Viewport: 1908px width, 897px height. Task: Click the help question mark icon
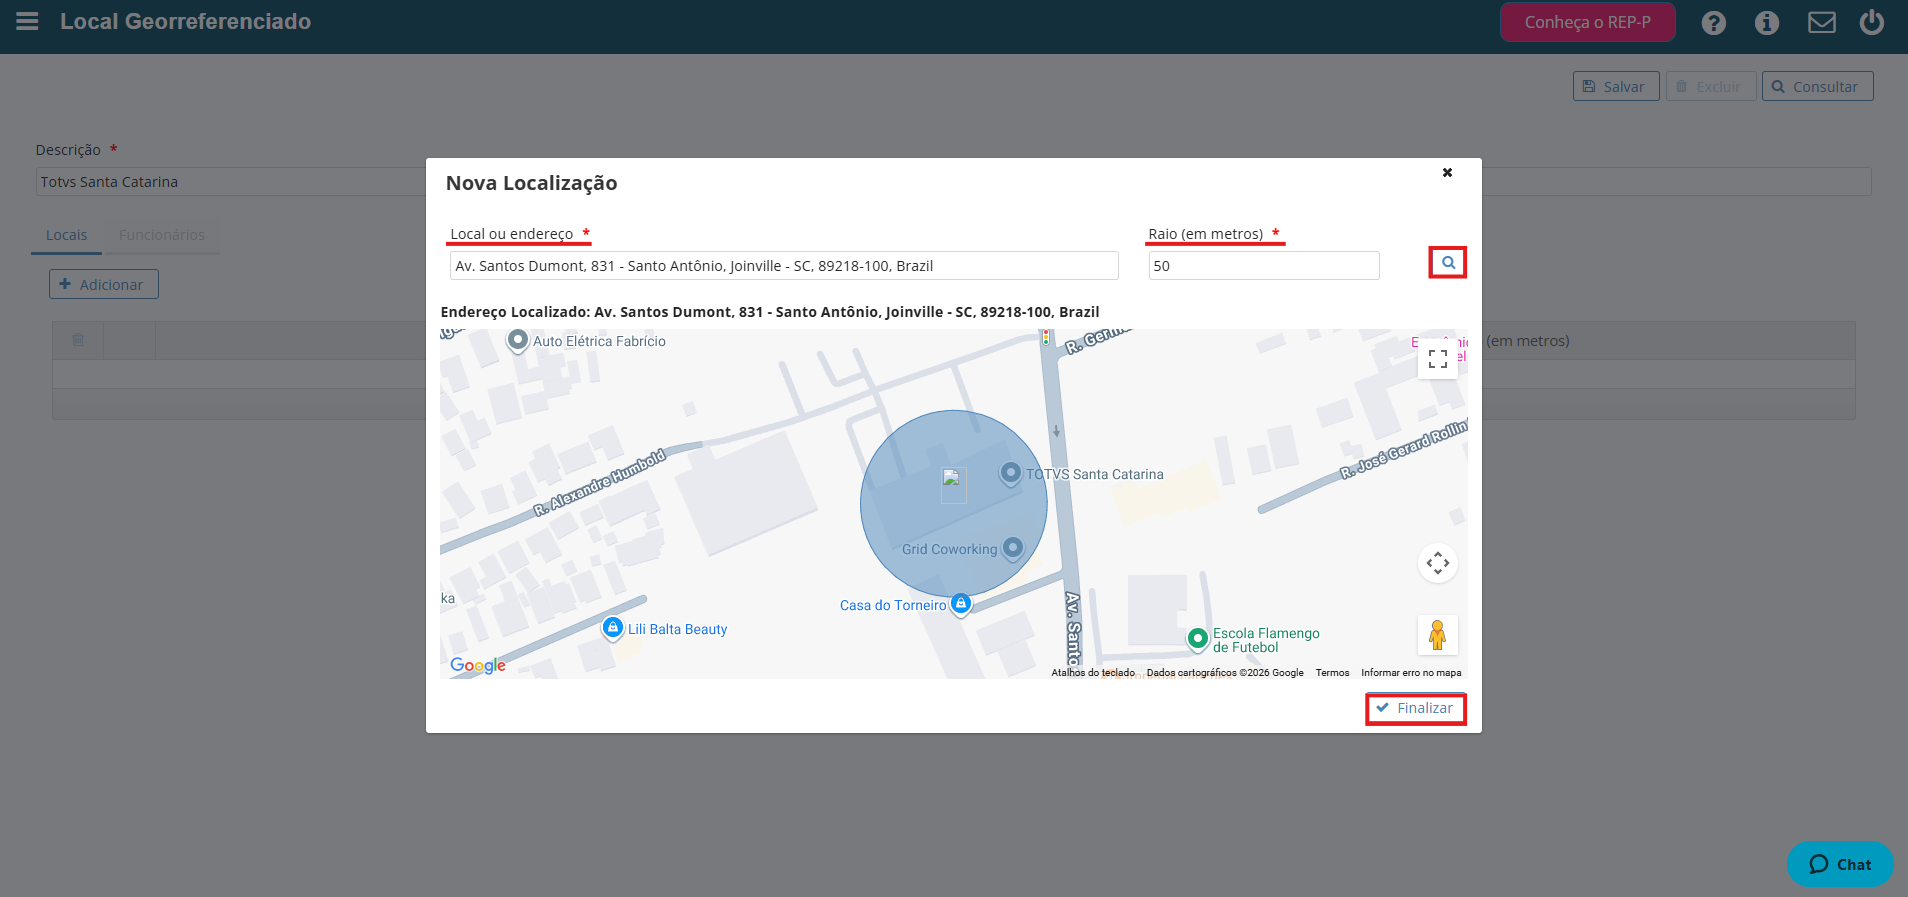click(x=1714, y=23)
